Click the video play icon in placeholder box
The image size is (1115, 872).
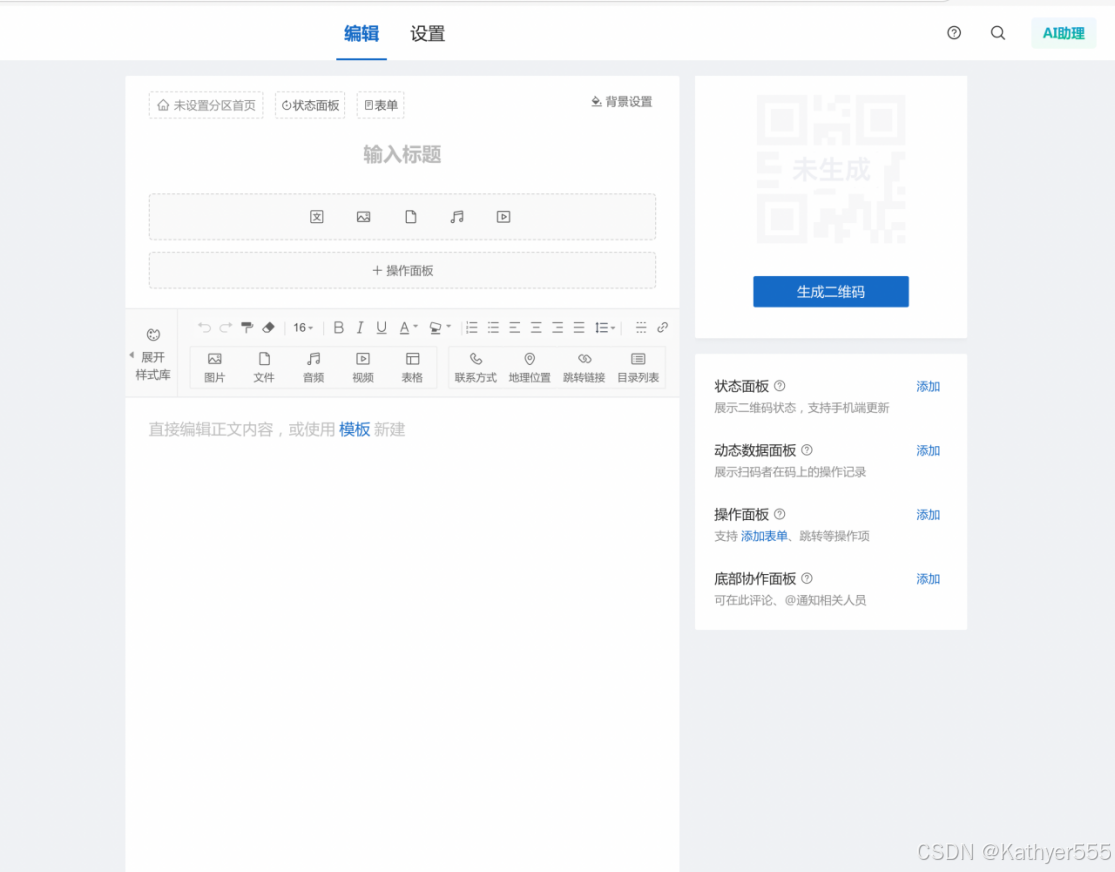[x=503, y=217]
